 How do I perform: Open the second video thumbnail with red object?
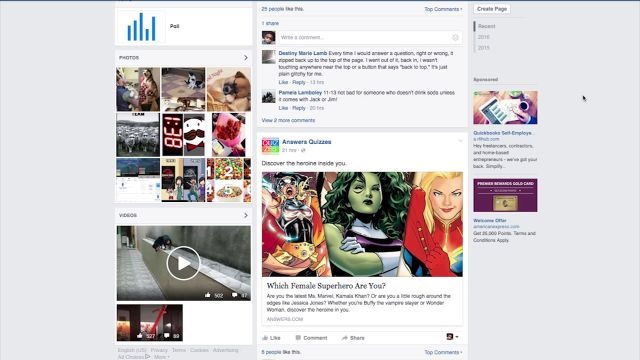150,322
